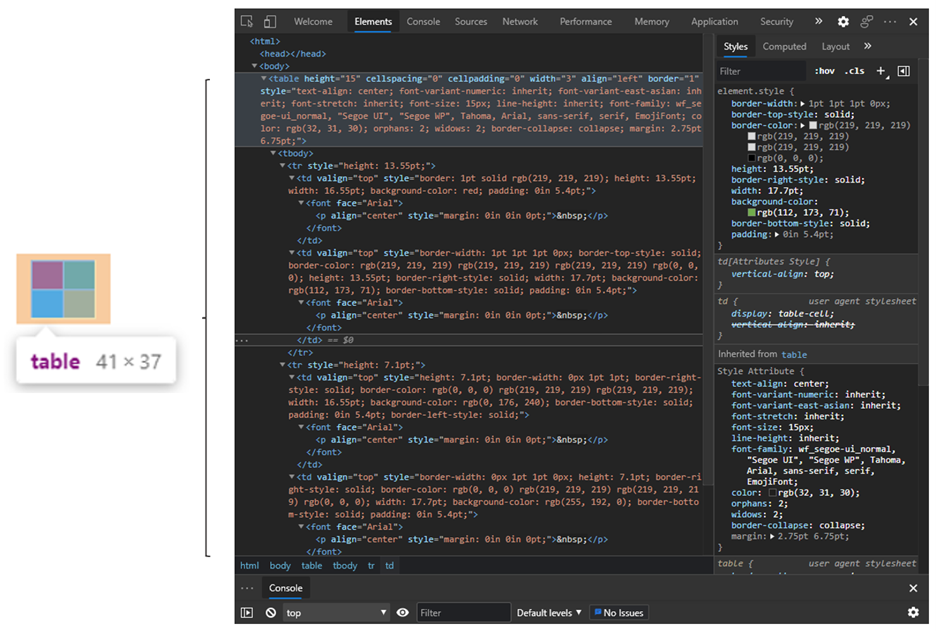Open the green background-color swatch

tap(751, 212)
